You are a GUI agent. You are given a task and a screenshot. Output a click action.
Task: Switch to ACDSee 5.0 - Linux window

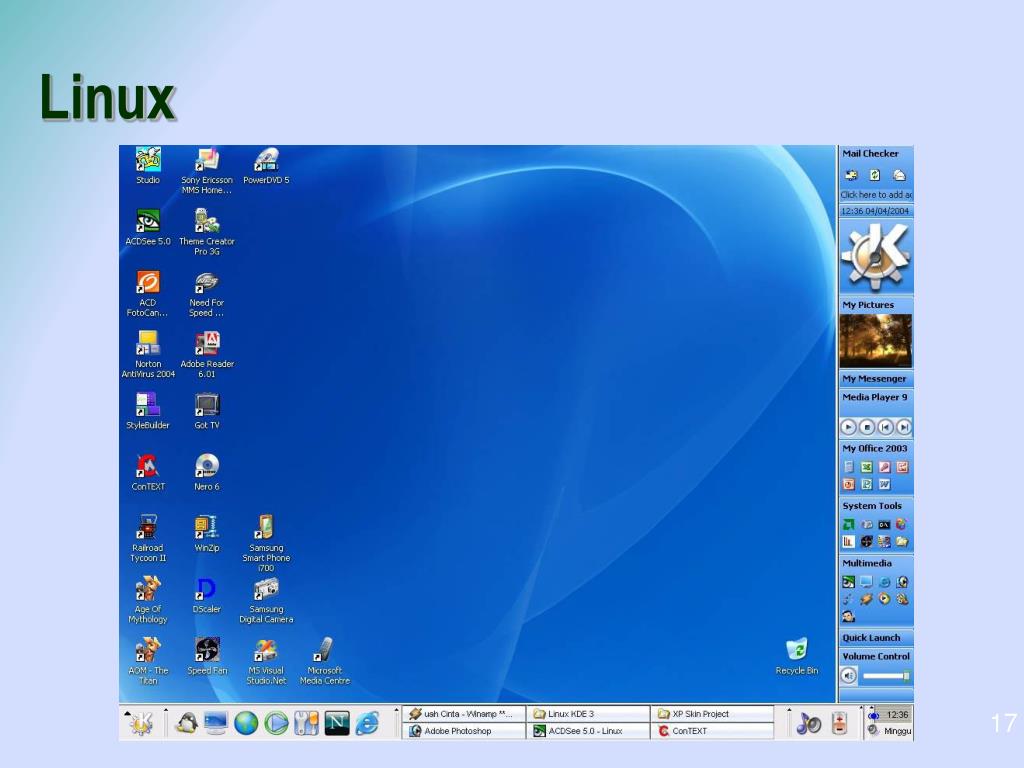[588, 731]
